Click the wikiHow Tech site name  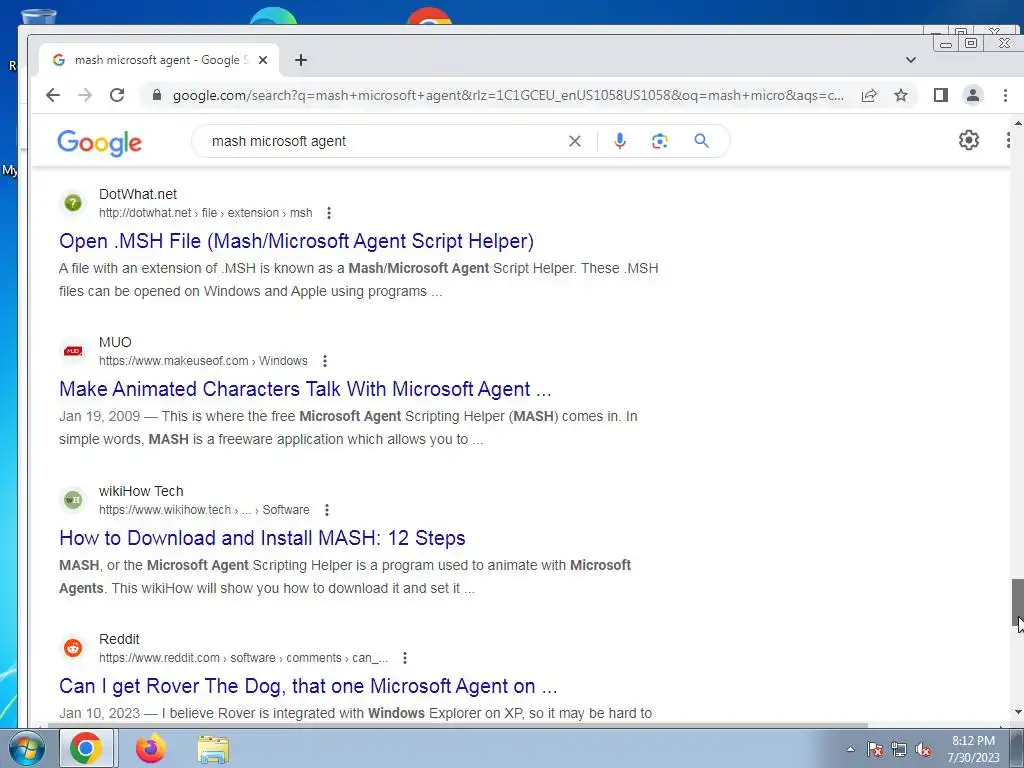pyautogui.click(x=141, y=491)
